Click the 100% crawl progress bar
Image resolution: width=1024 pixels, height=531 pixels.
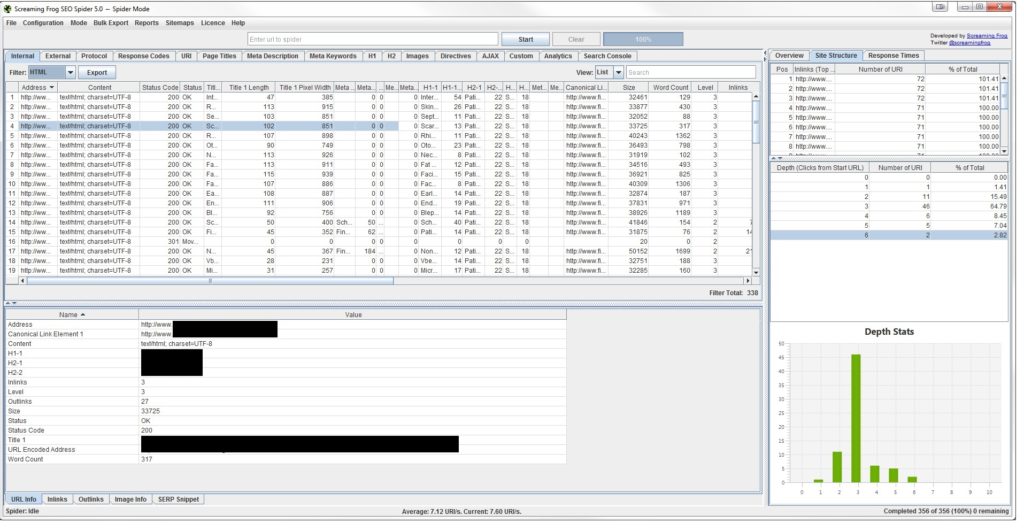[643, 39]
